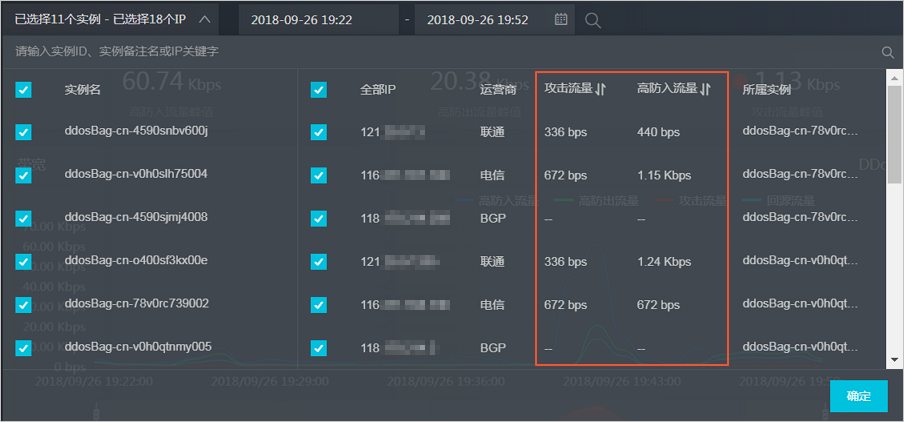This screenshot has height=422, width=904.
Task: Edit start time 2018-09-26 19:22
Action: pyautogui.click(x=318, y=20)
